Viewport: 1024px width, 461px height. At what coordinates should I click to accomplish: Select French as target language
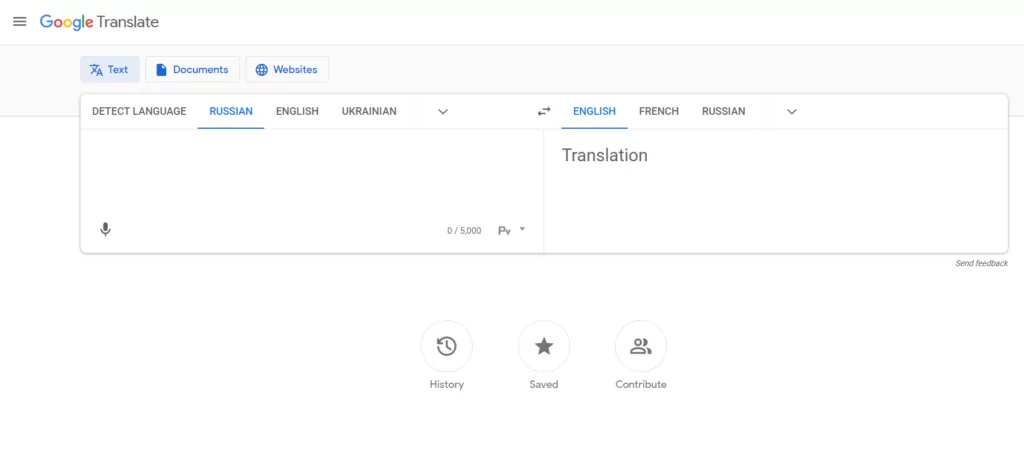click(659, 112)
